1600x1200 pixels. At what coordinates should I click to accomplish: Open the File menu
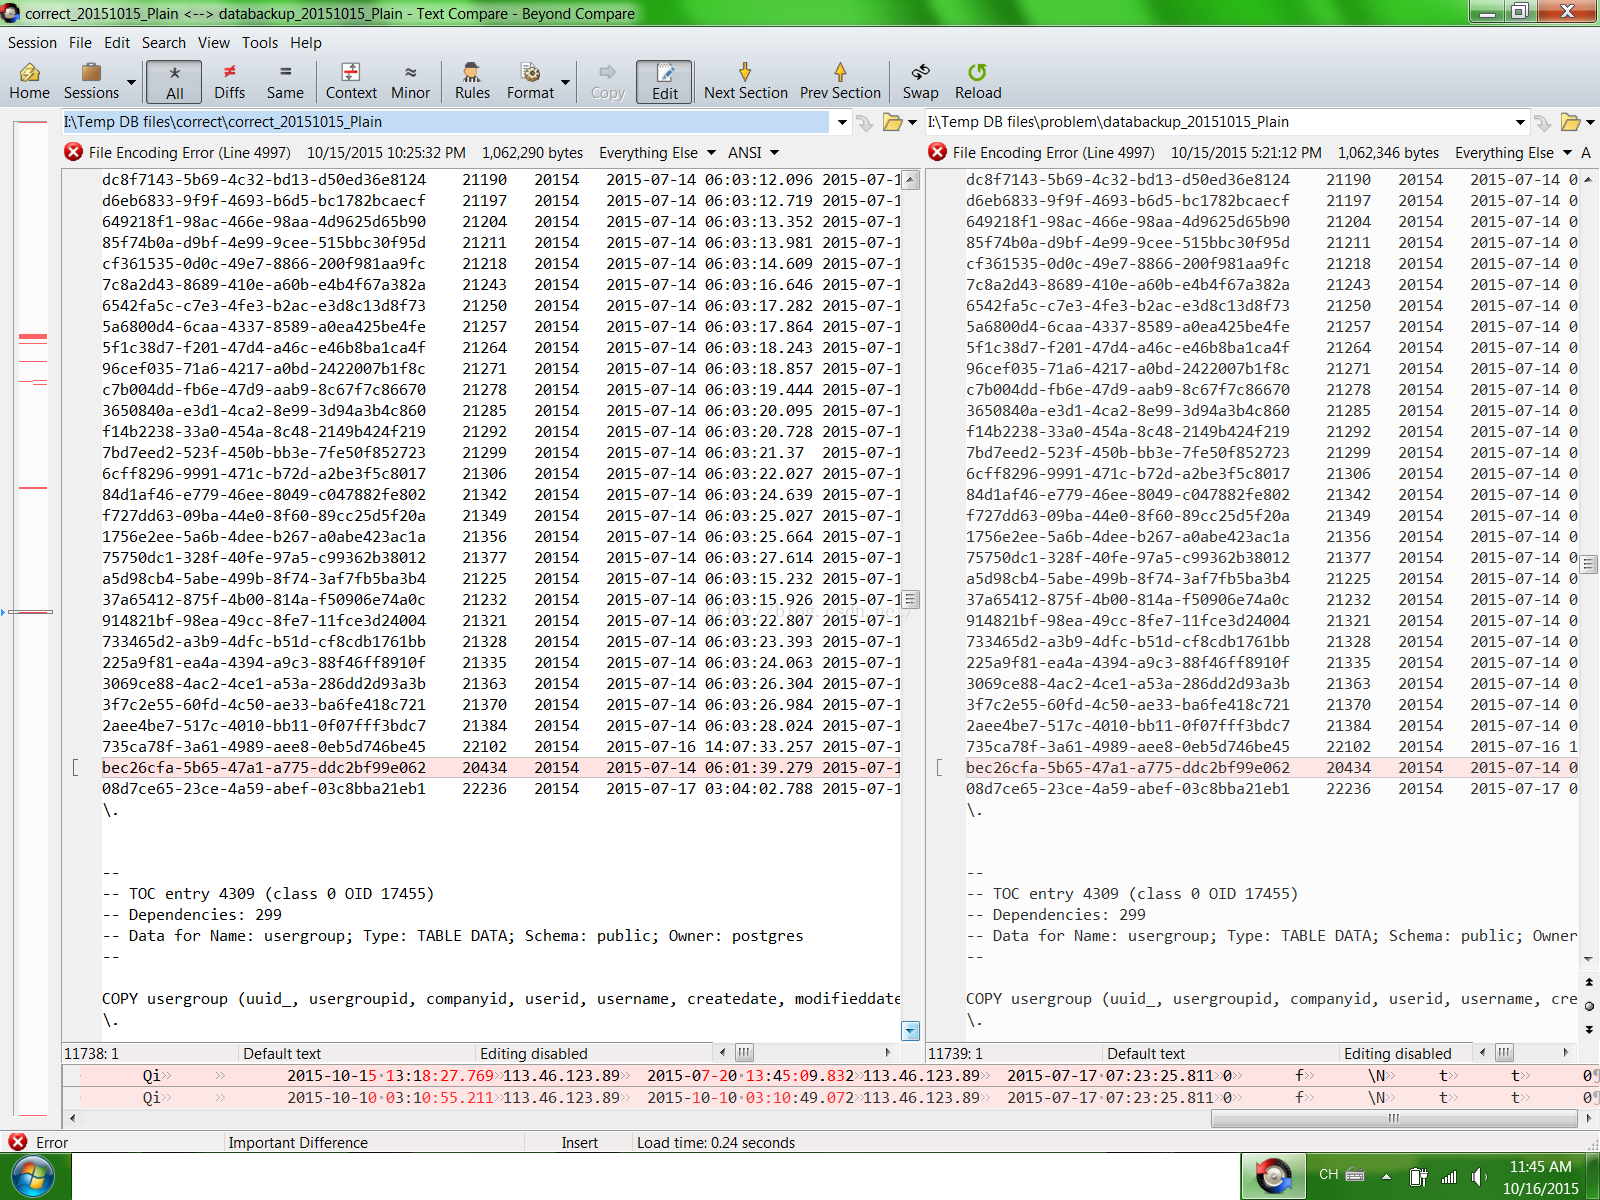point(80,42)
